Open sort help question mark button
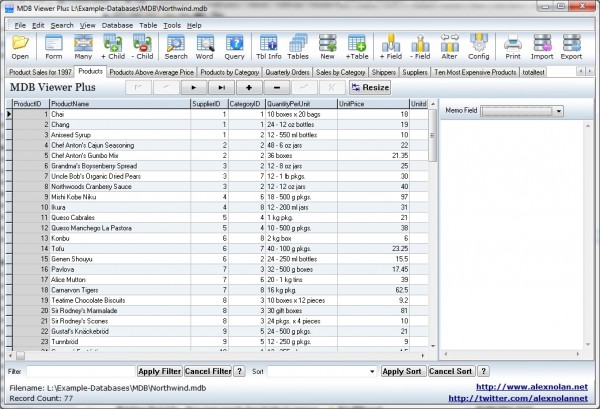The width and height of the screenshot is (600, 409). tap(483, 371)
